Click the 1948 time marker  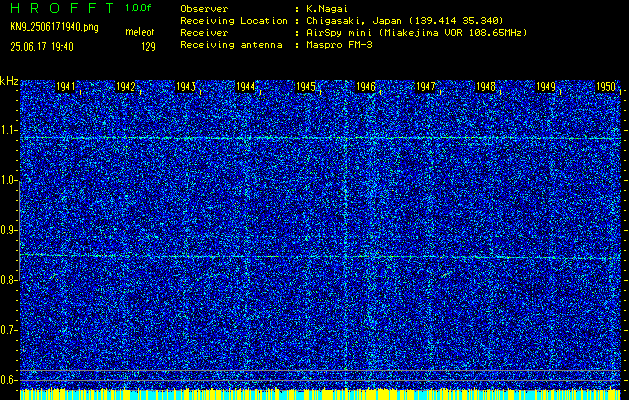[486, 87]
